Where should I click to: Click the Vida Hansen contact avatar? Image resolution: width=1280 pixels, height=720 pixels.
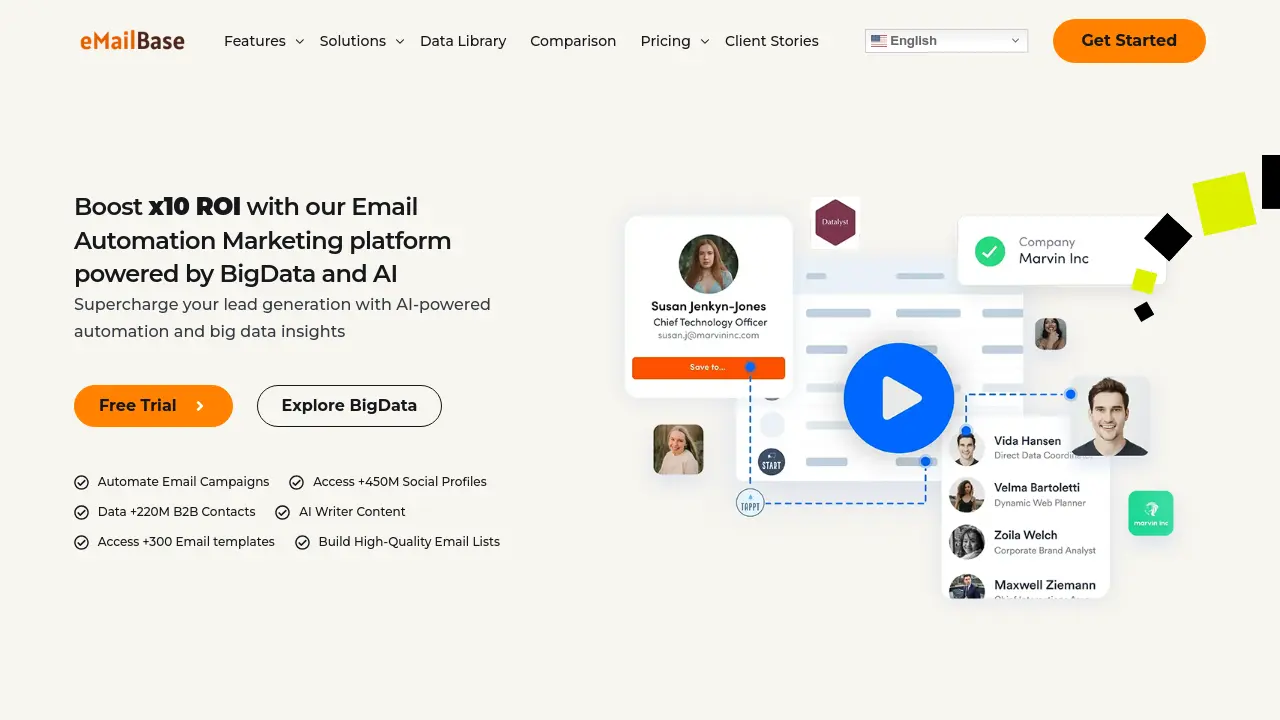pos(966,447)
